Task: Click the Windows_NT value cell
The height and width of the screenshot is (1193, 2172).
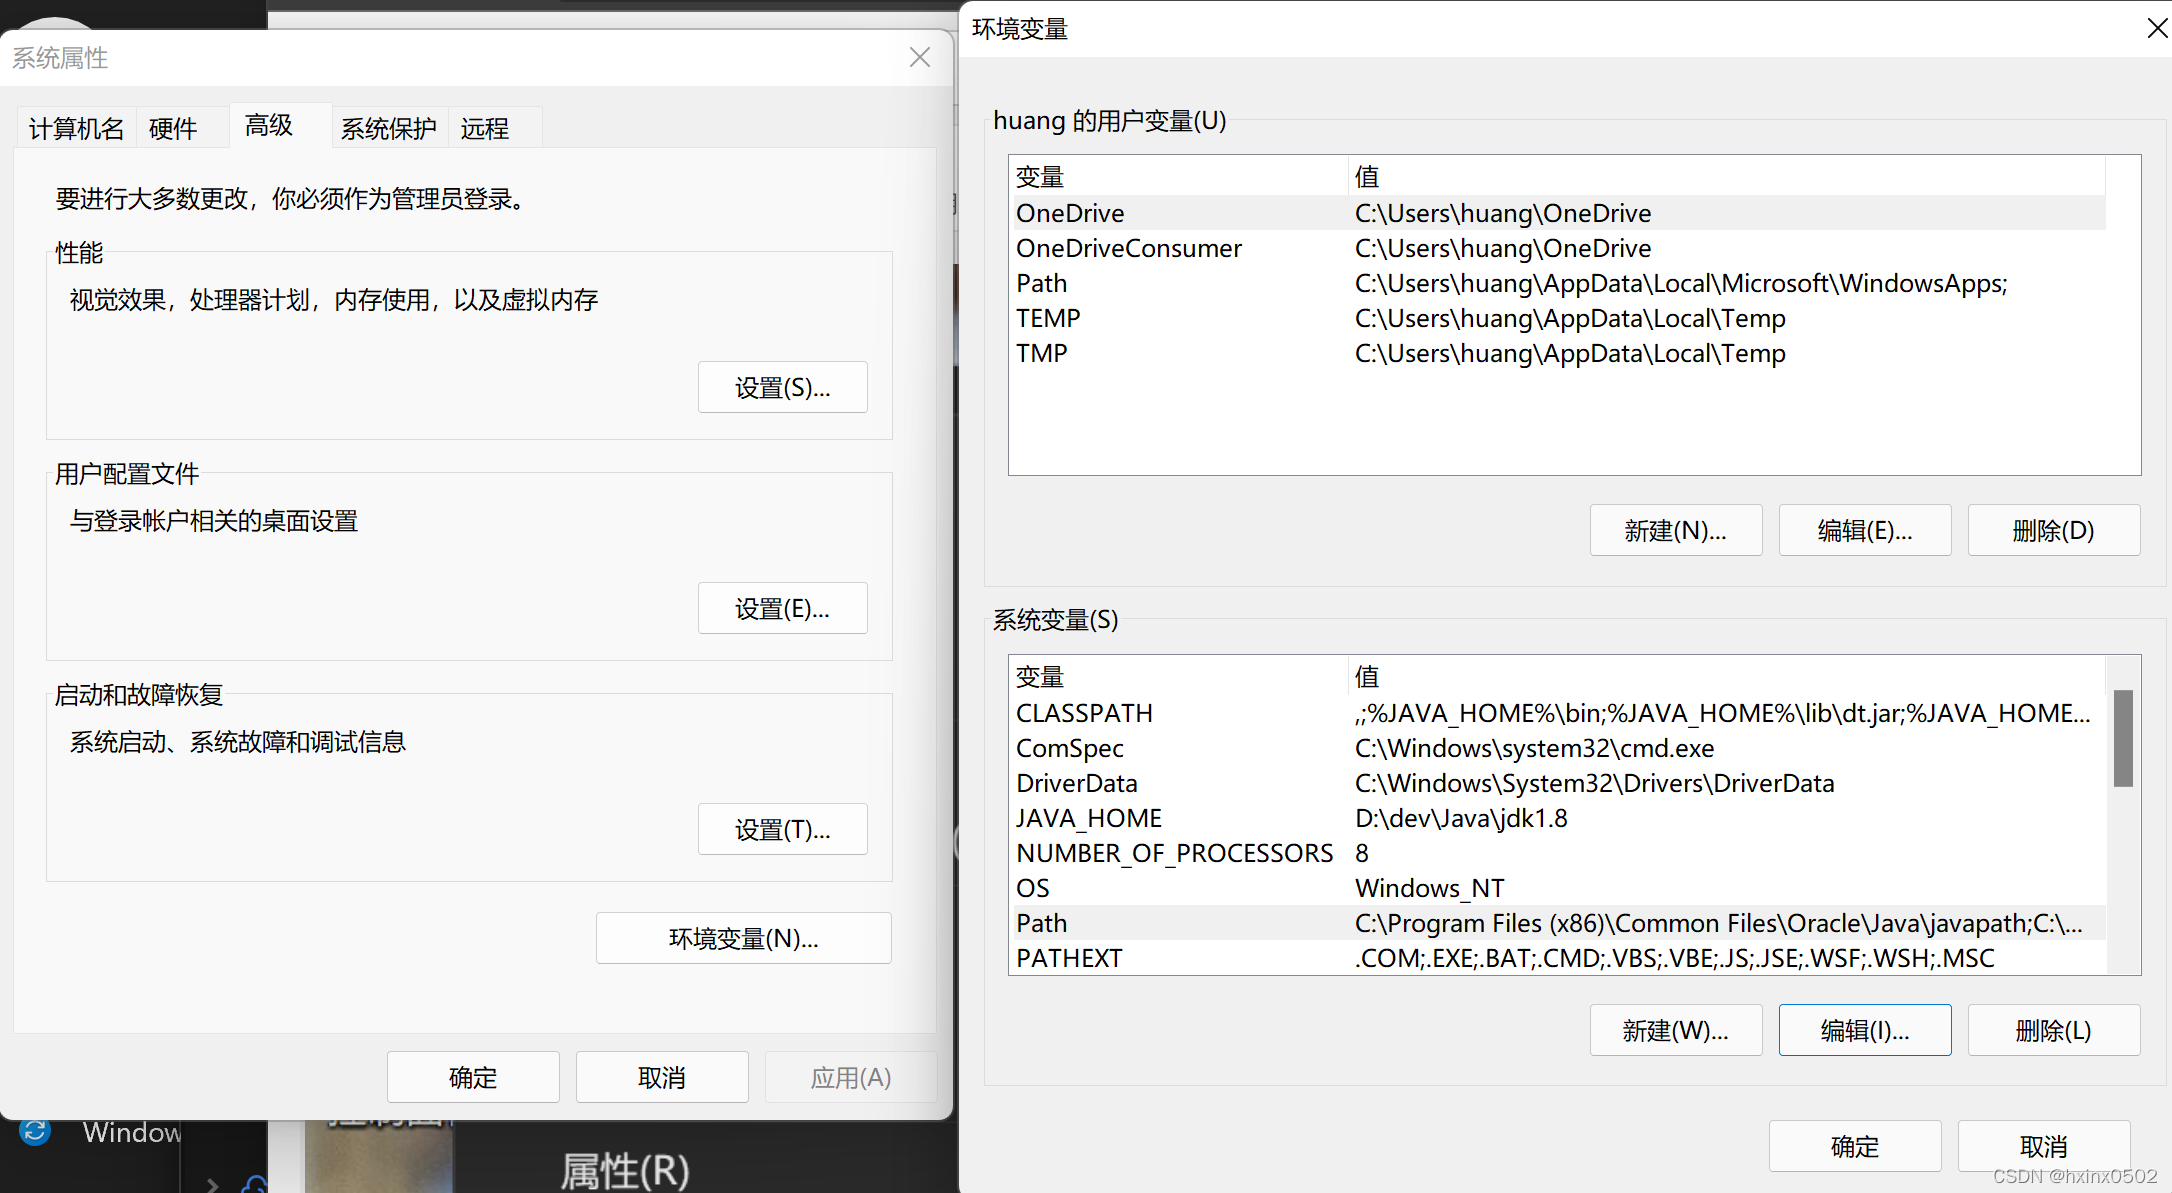Action: tap(1429, 888)
